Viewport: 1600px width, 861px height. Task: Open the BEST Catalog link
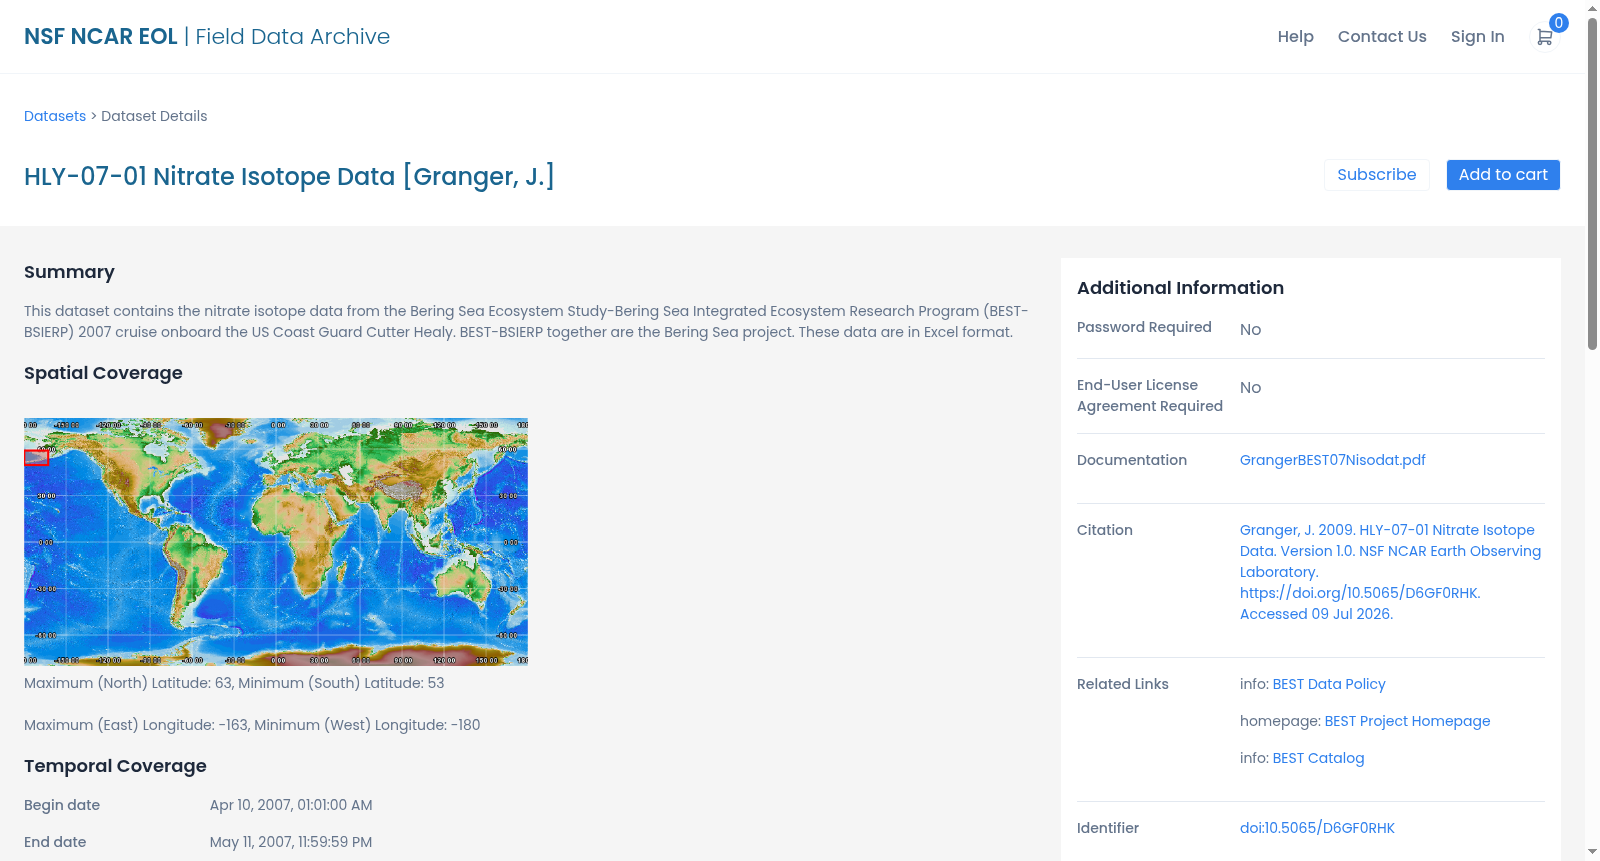click(x=1318, y=758)
